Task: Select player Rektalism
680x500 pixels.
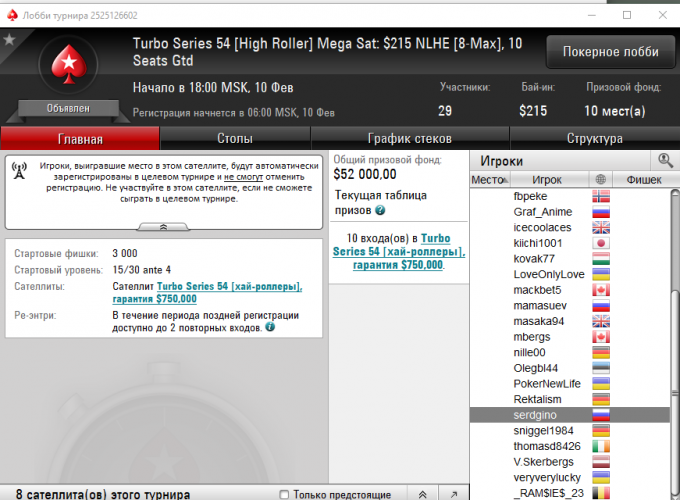Action: 570,399
